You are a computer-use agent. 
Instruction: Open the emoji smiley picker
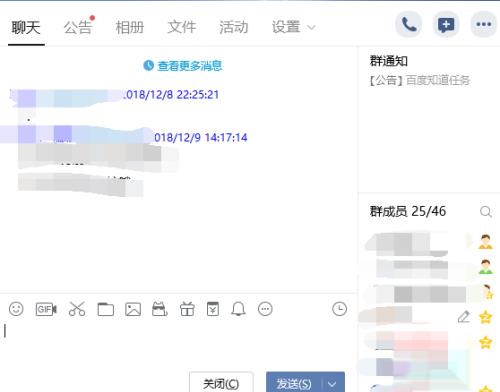16,309
